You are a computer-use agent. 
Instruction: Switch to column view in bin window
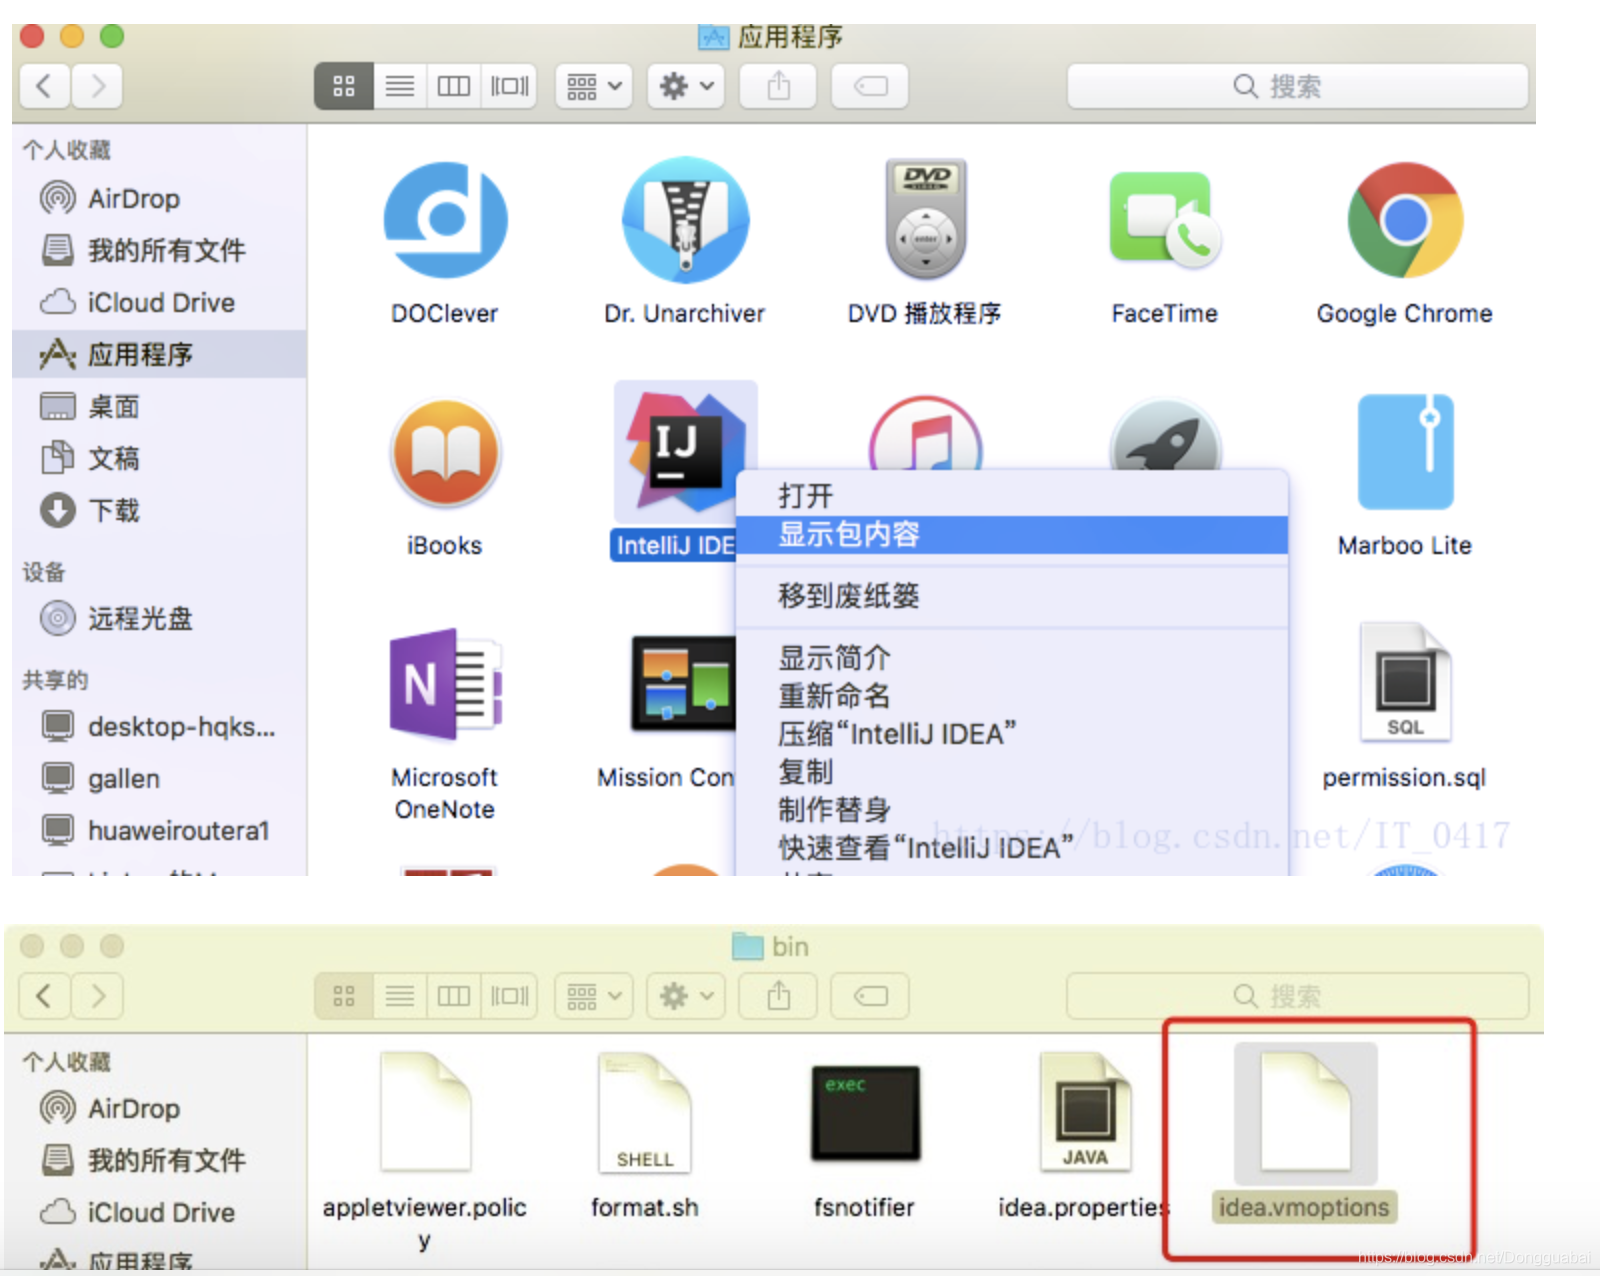tap(454, 996)
